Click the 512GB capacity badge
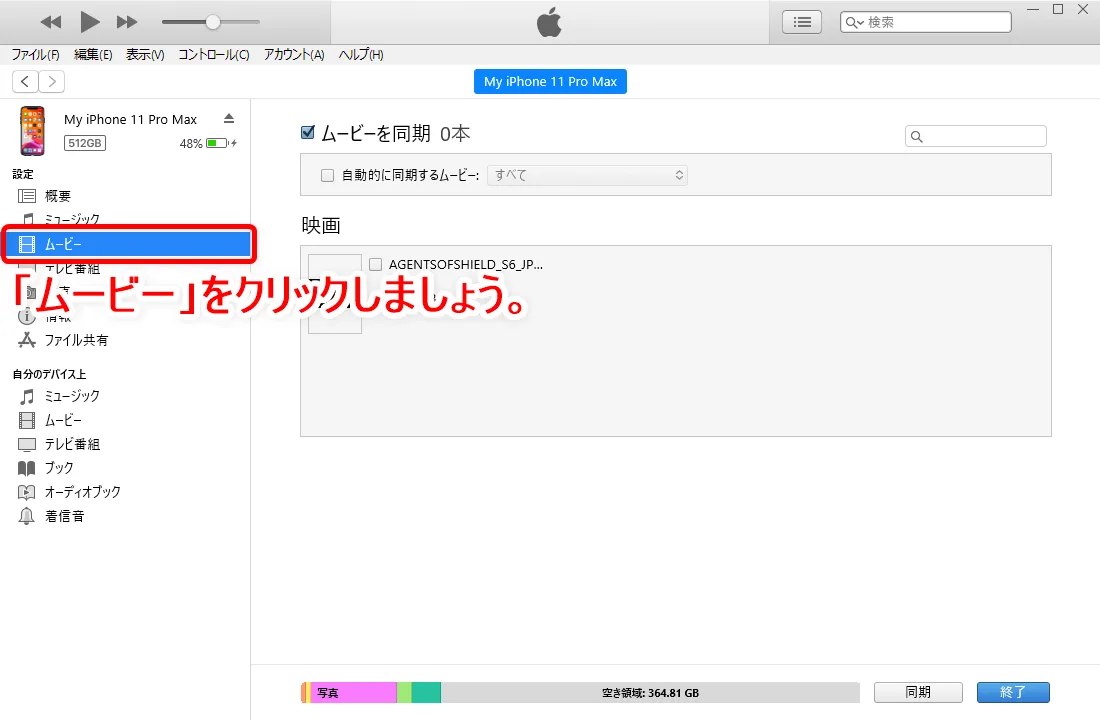The height and width of the screenshot is (720, 1100). pyautogui.click(x=85, y=143)
